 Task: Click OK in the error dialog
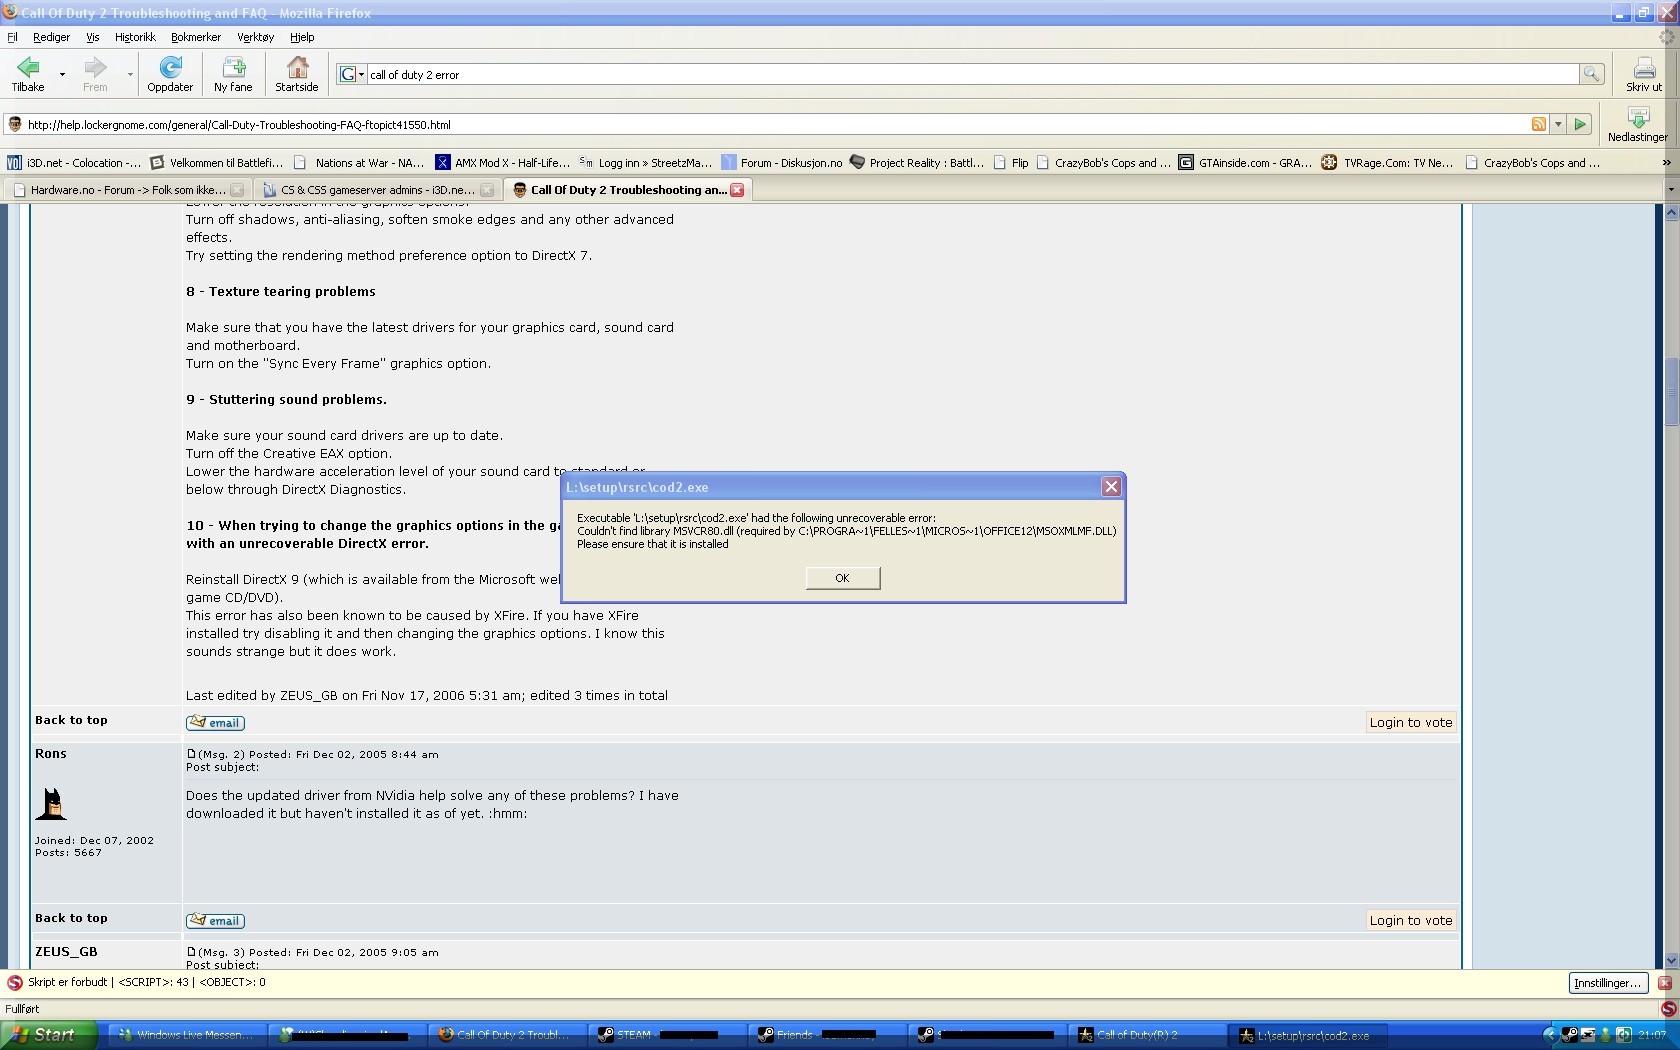[842, 578]
